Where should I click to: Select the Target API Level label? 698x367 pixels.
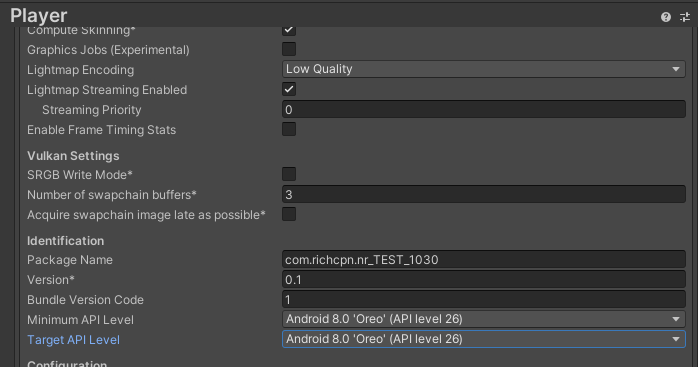click(73, 340)
